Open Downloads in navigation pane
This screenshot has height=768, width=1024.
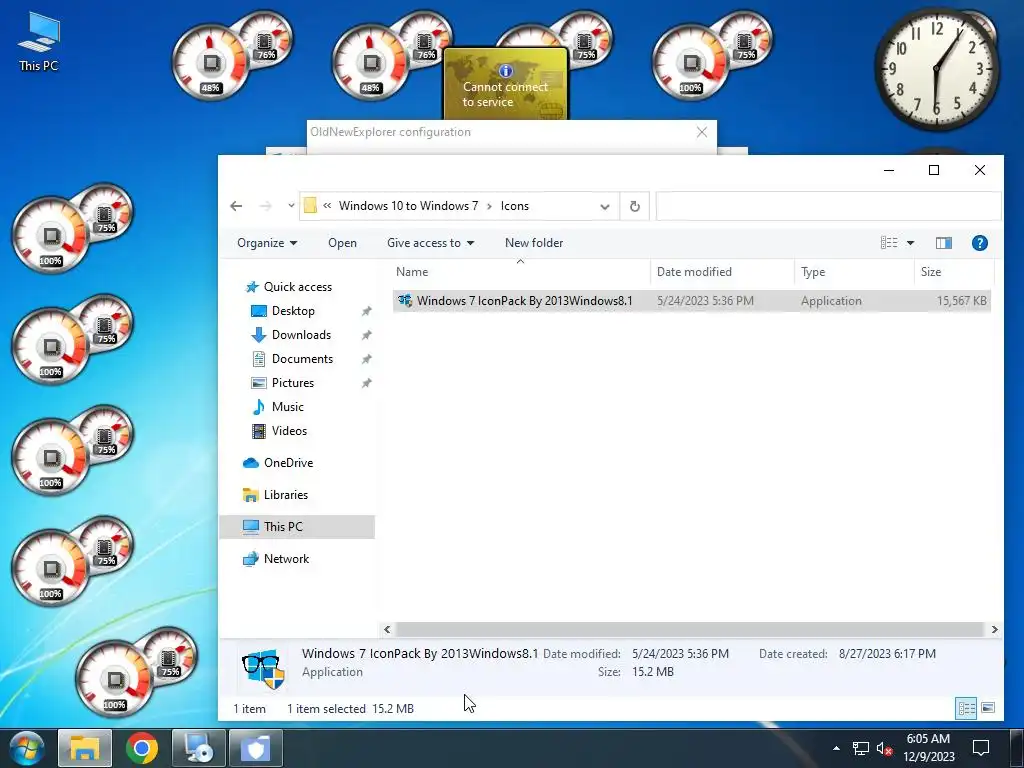click(301, 335)
